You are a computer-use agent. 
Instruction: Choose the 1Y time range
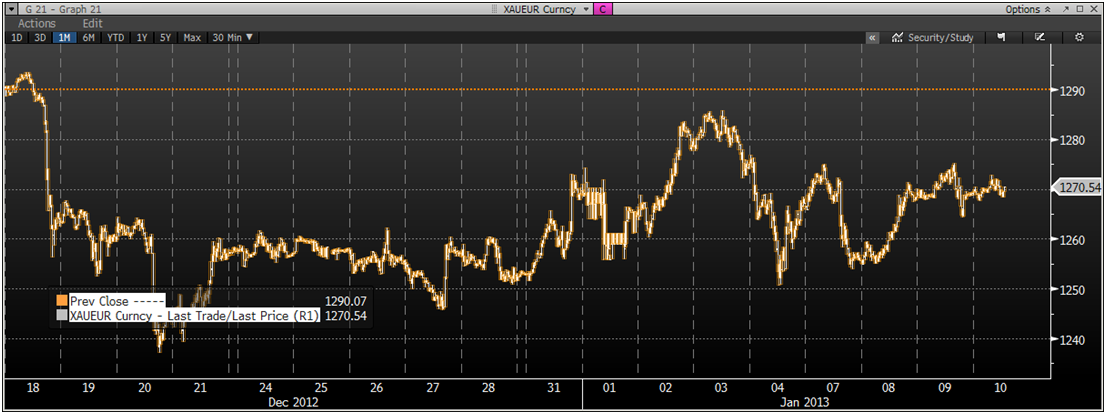(142, 37)
